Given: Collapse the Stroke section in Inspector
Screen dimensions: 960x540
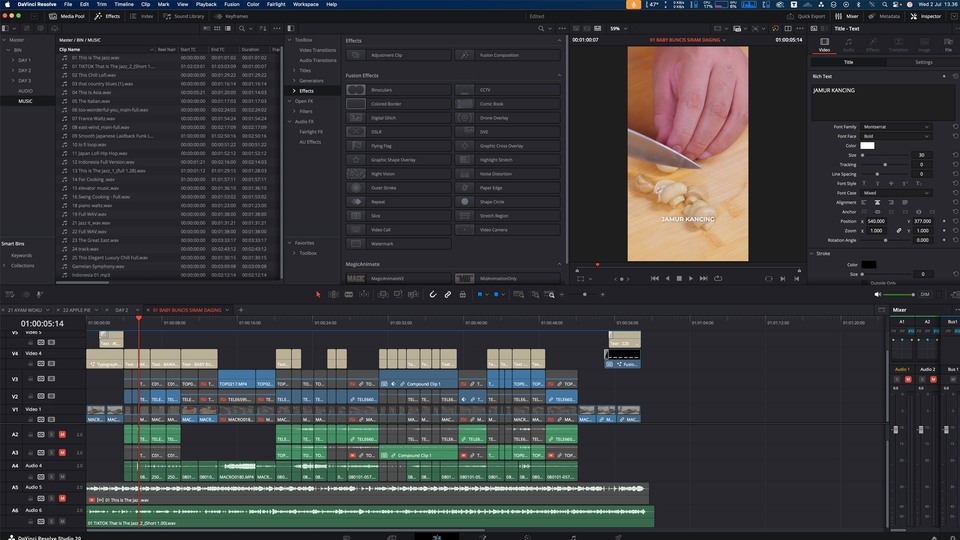Looking at the screenshot, I should 812,253.
